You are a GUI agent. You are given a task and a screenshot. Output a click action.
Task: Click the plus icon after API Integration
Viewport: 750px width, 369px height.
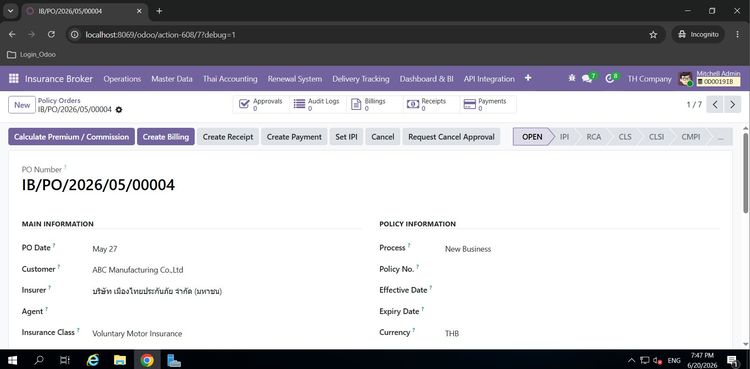point(528,78)
